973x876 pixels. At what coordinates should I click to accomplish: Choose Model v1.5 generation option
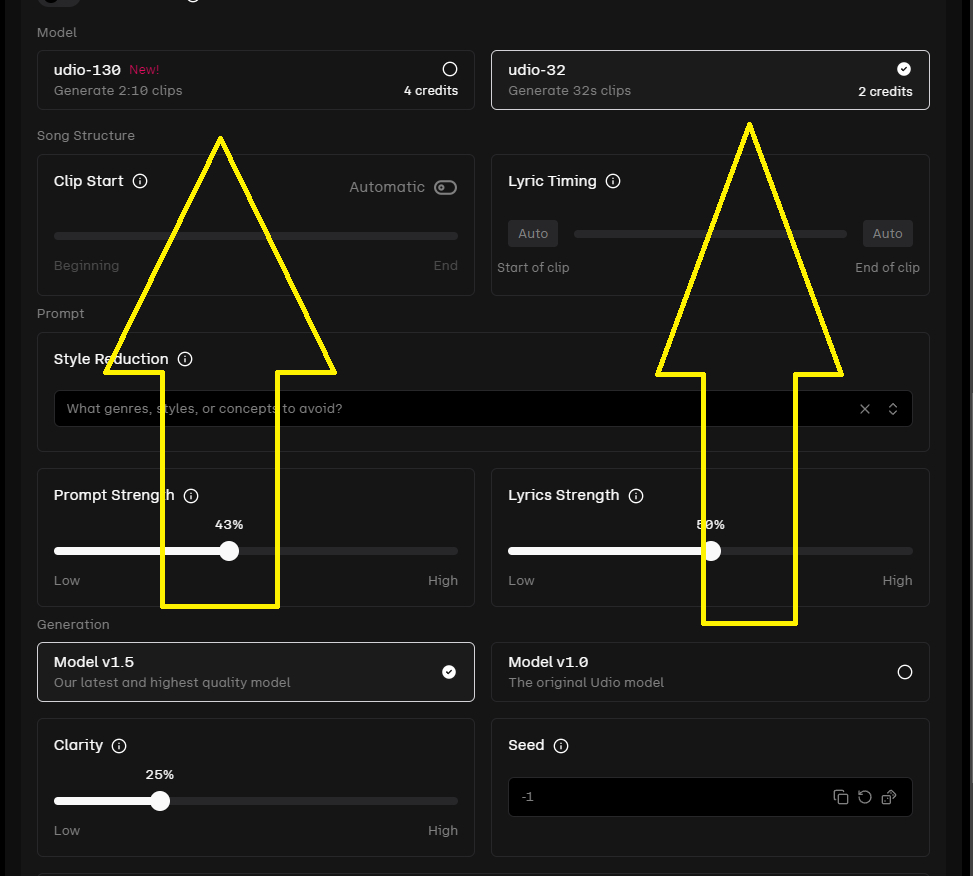(256, 672)
